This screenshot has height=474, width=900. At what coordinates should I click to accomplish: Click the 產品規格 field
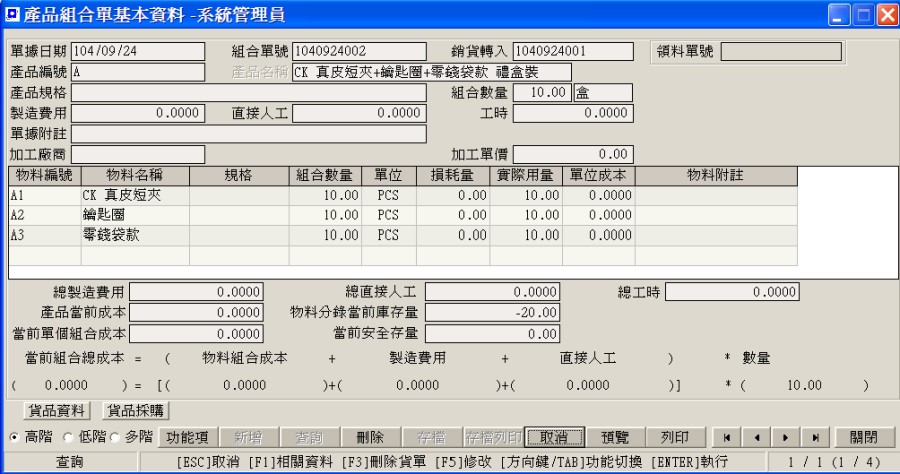pyautogui.click(x=249, y=93)
